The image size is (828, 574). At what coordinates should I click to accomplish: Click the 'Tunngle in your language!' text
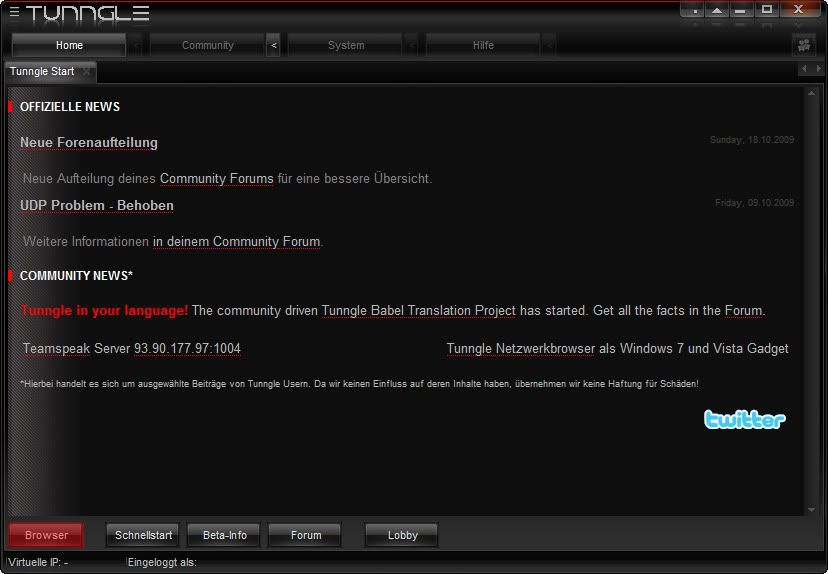(x=104, y=310)
